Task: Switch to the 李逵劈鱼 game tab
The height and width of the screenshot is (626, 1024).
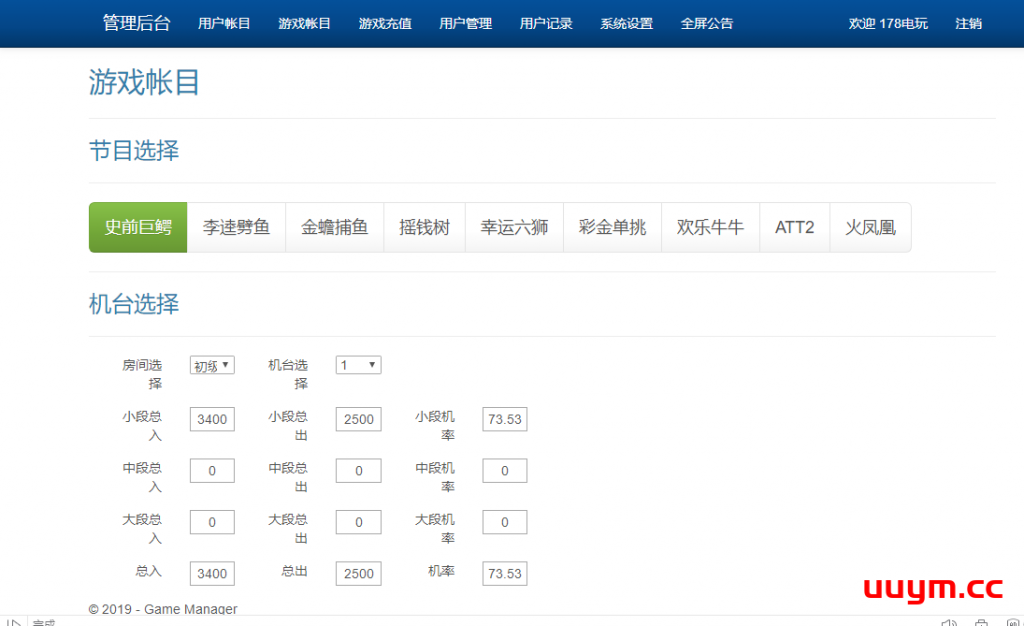Action: click(x=236, y=227)
